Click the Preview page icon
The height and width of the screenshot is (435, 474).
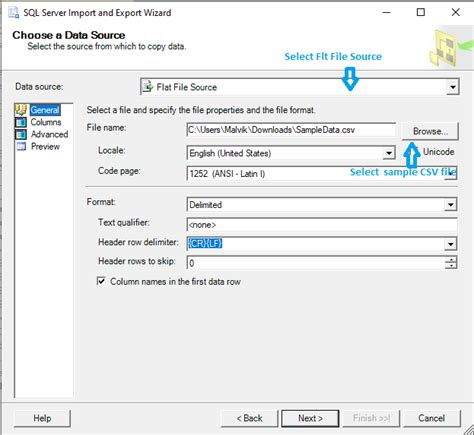[21, 146]
